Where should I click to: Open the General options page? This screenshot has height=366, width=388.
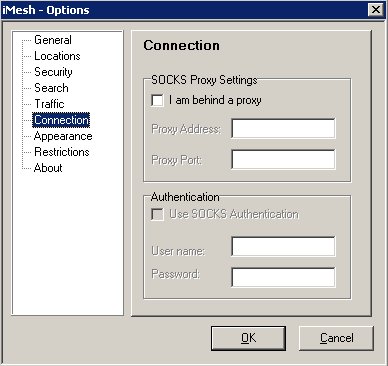pos(53,40)
